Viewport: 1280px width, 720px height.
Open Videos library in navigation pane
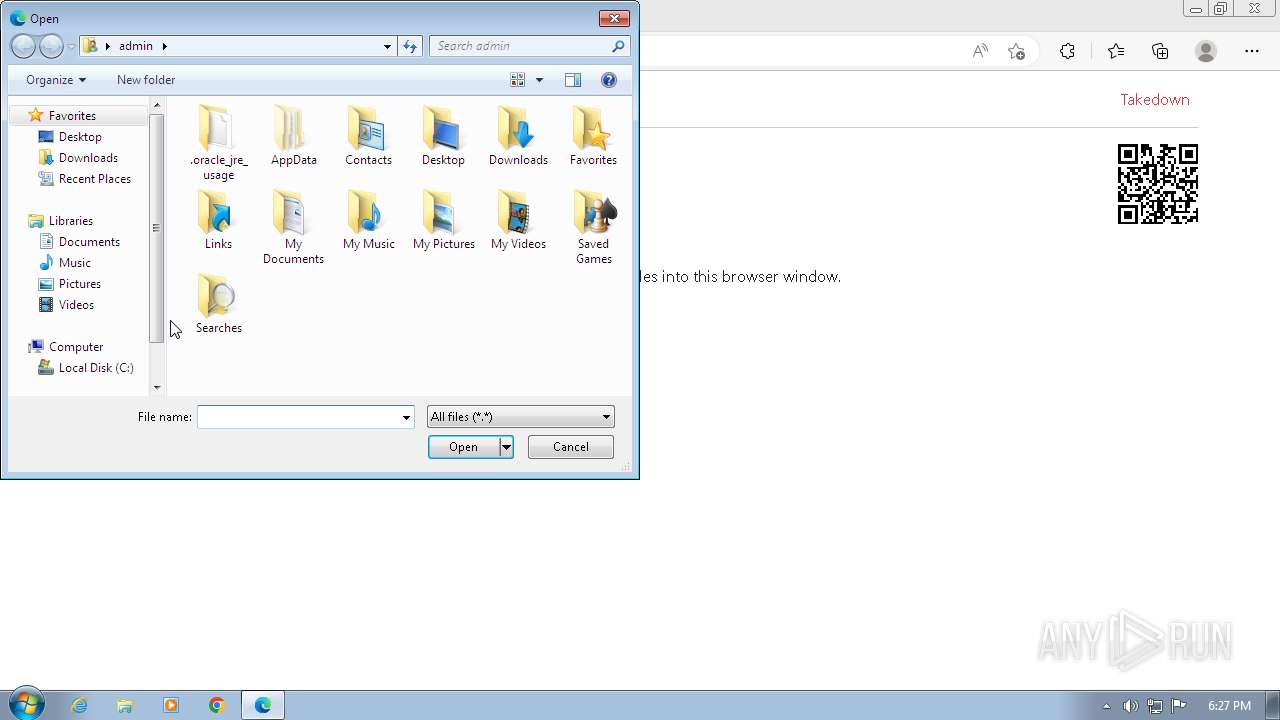[x=76, y=305]
